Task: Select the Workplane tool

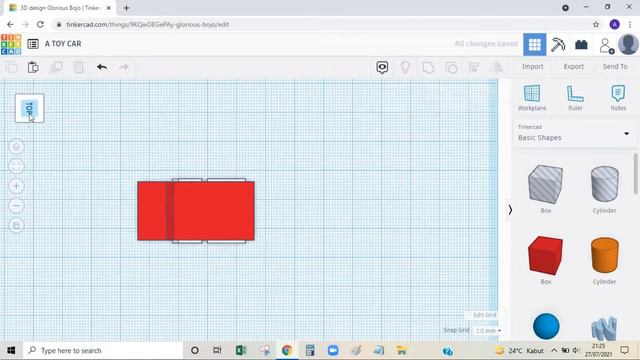Action: click(532, 98)
